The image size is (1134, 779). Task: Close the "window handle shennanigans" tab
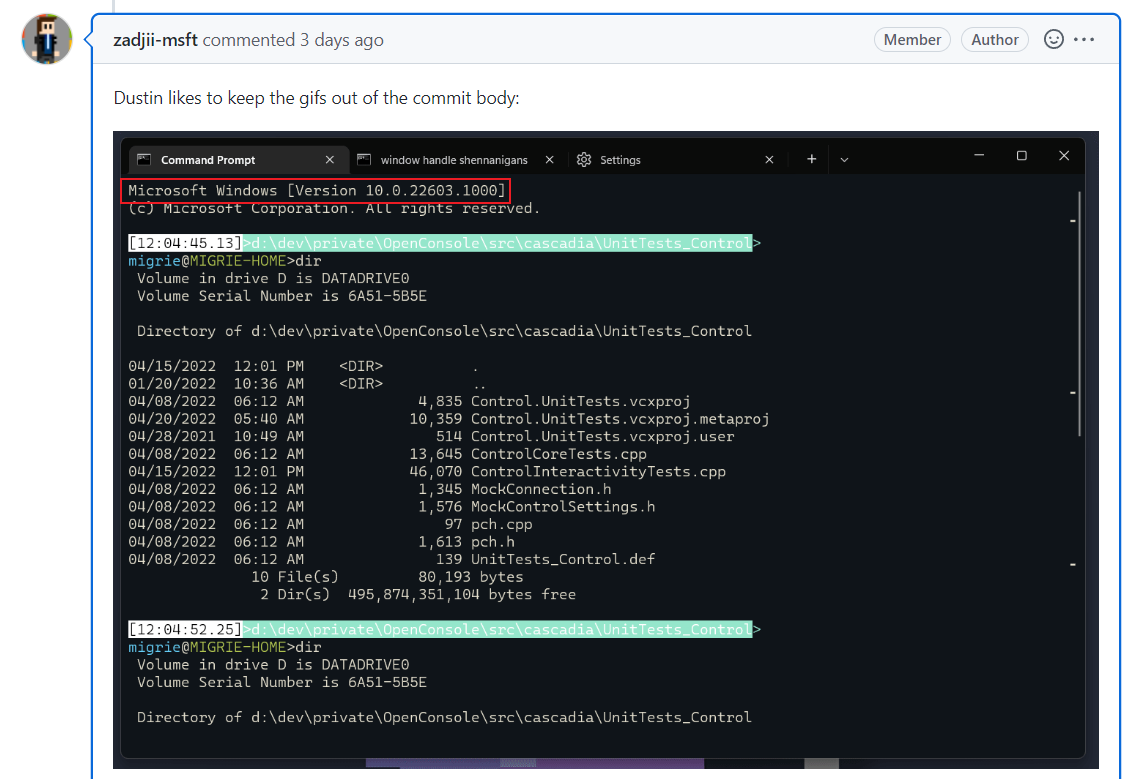[548, 159]
